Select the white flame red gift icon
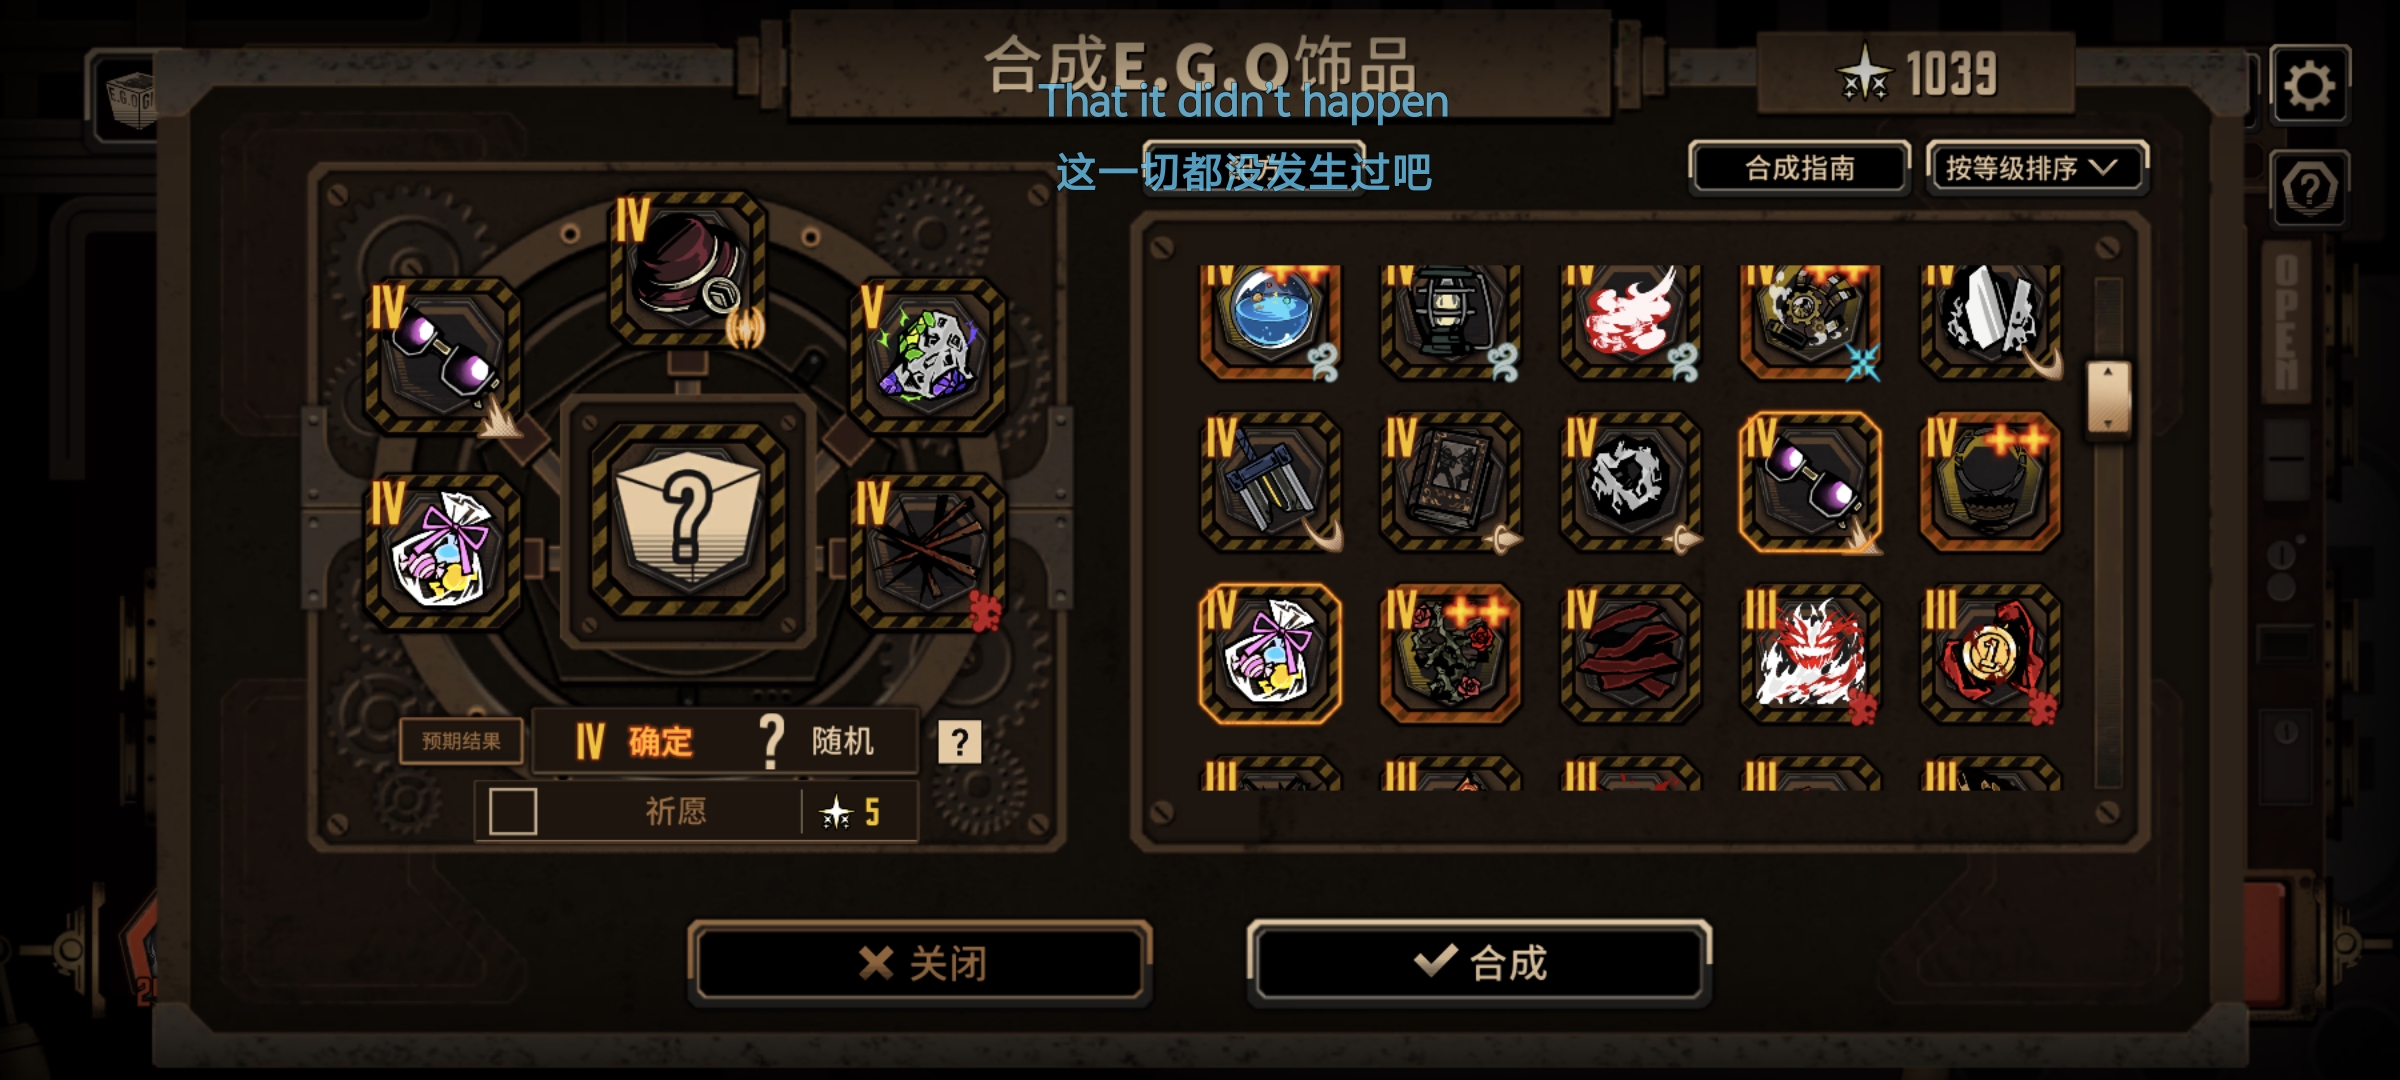The image size is (2400, 1080). tap(1630, 320)
